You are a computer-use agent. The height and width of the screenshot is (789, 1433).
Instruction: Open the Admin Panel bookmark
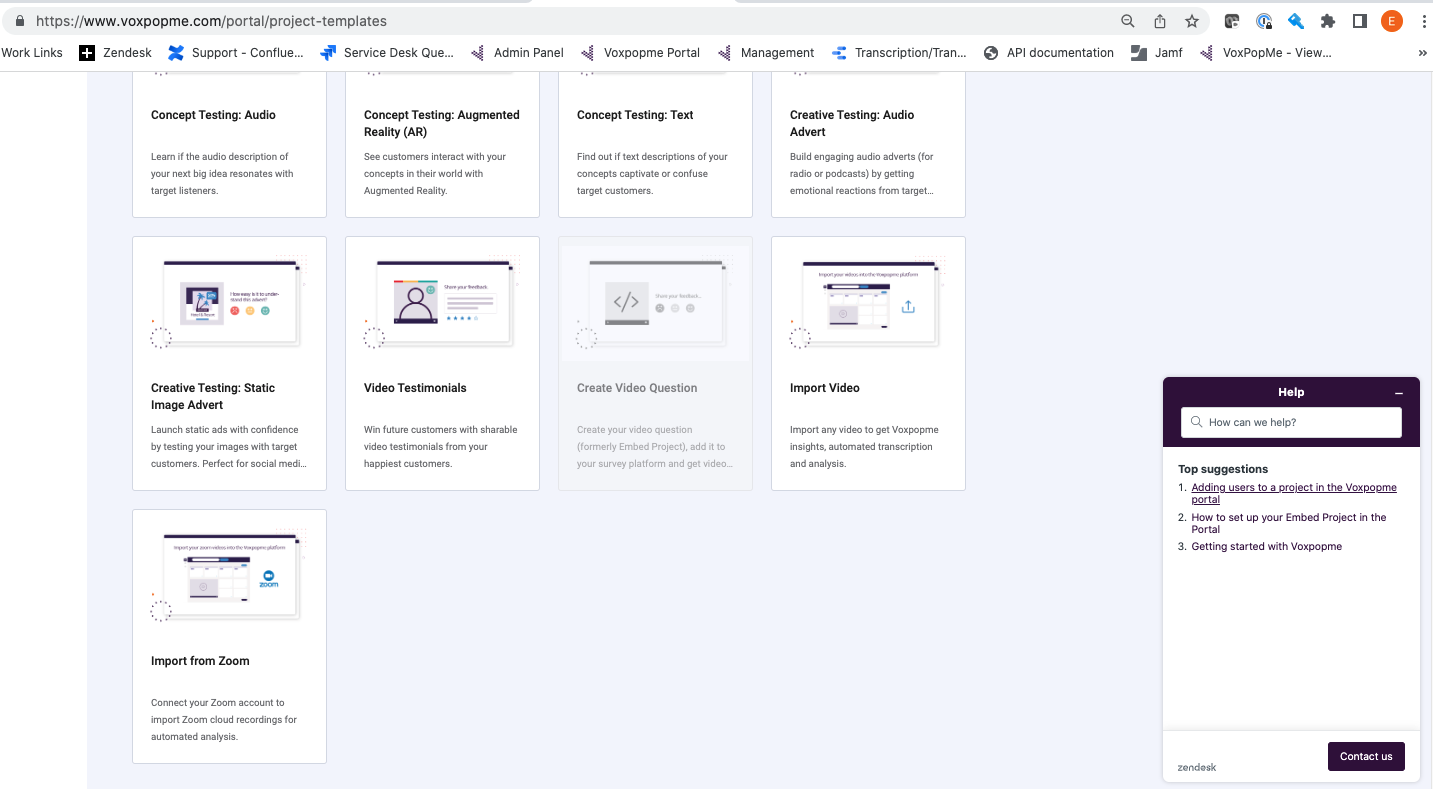coord(517,53)
